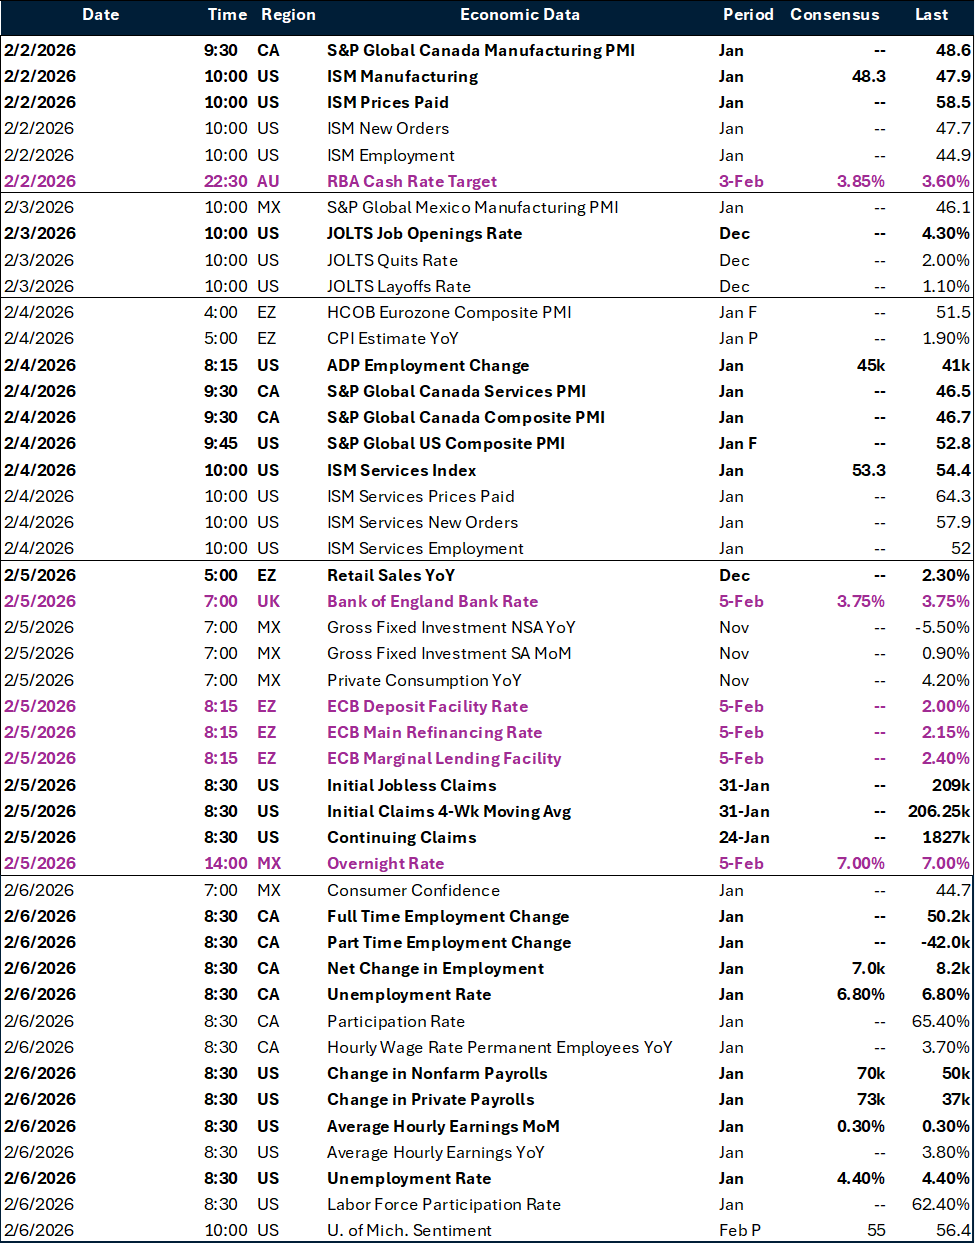
Task: Select 'S&P Global Mexico Manufacturing PMI'
Action: pyautogui.click(x=473, y=207)
